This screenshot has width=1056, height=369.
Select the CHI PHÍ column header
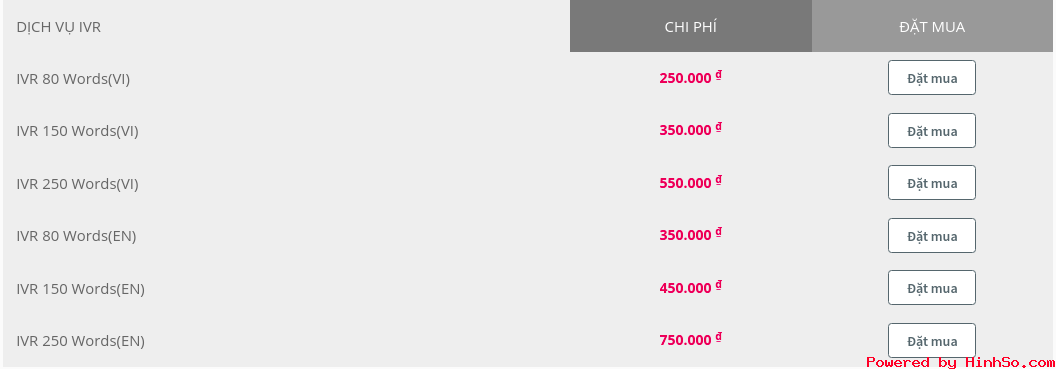[690, 26]
